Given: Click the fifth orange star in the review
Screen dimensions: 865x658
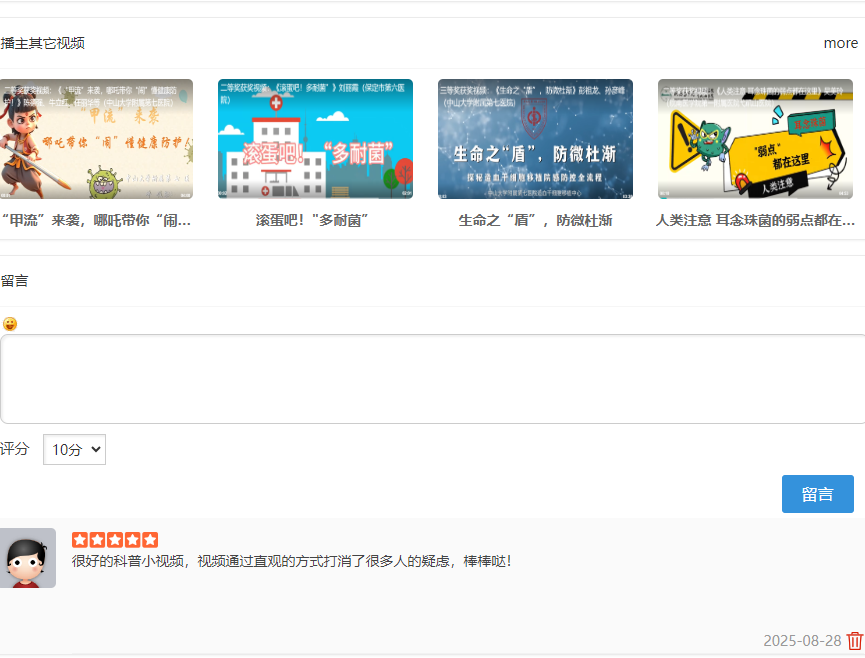Looking at the screenshot, I should [x=150, y=540].
